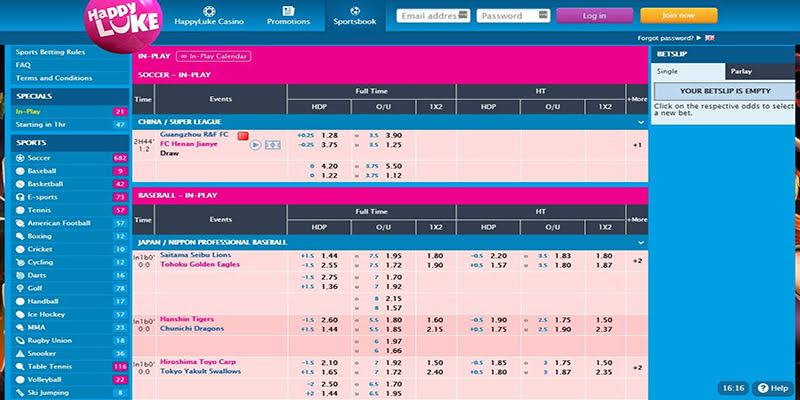This screenshot has width=800, height=400.
Task: Switch to the Parlay betslip tab
Action: click(x=760, y=71)
